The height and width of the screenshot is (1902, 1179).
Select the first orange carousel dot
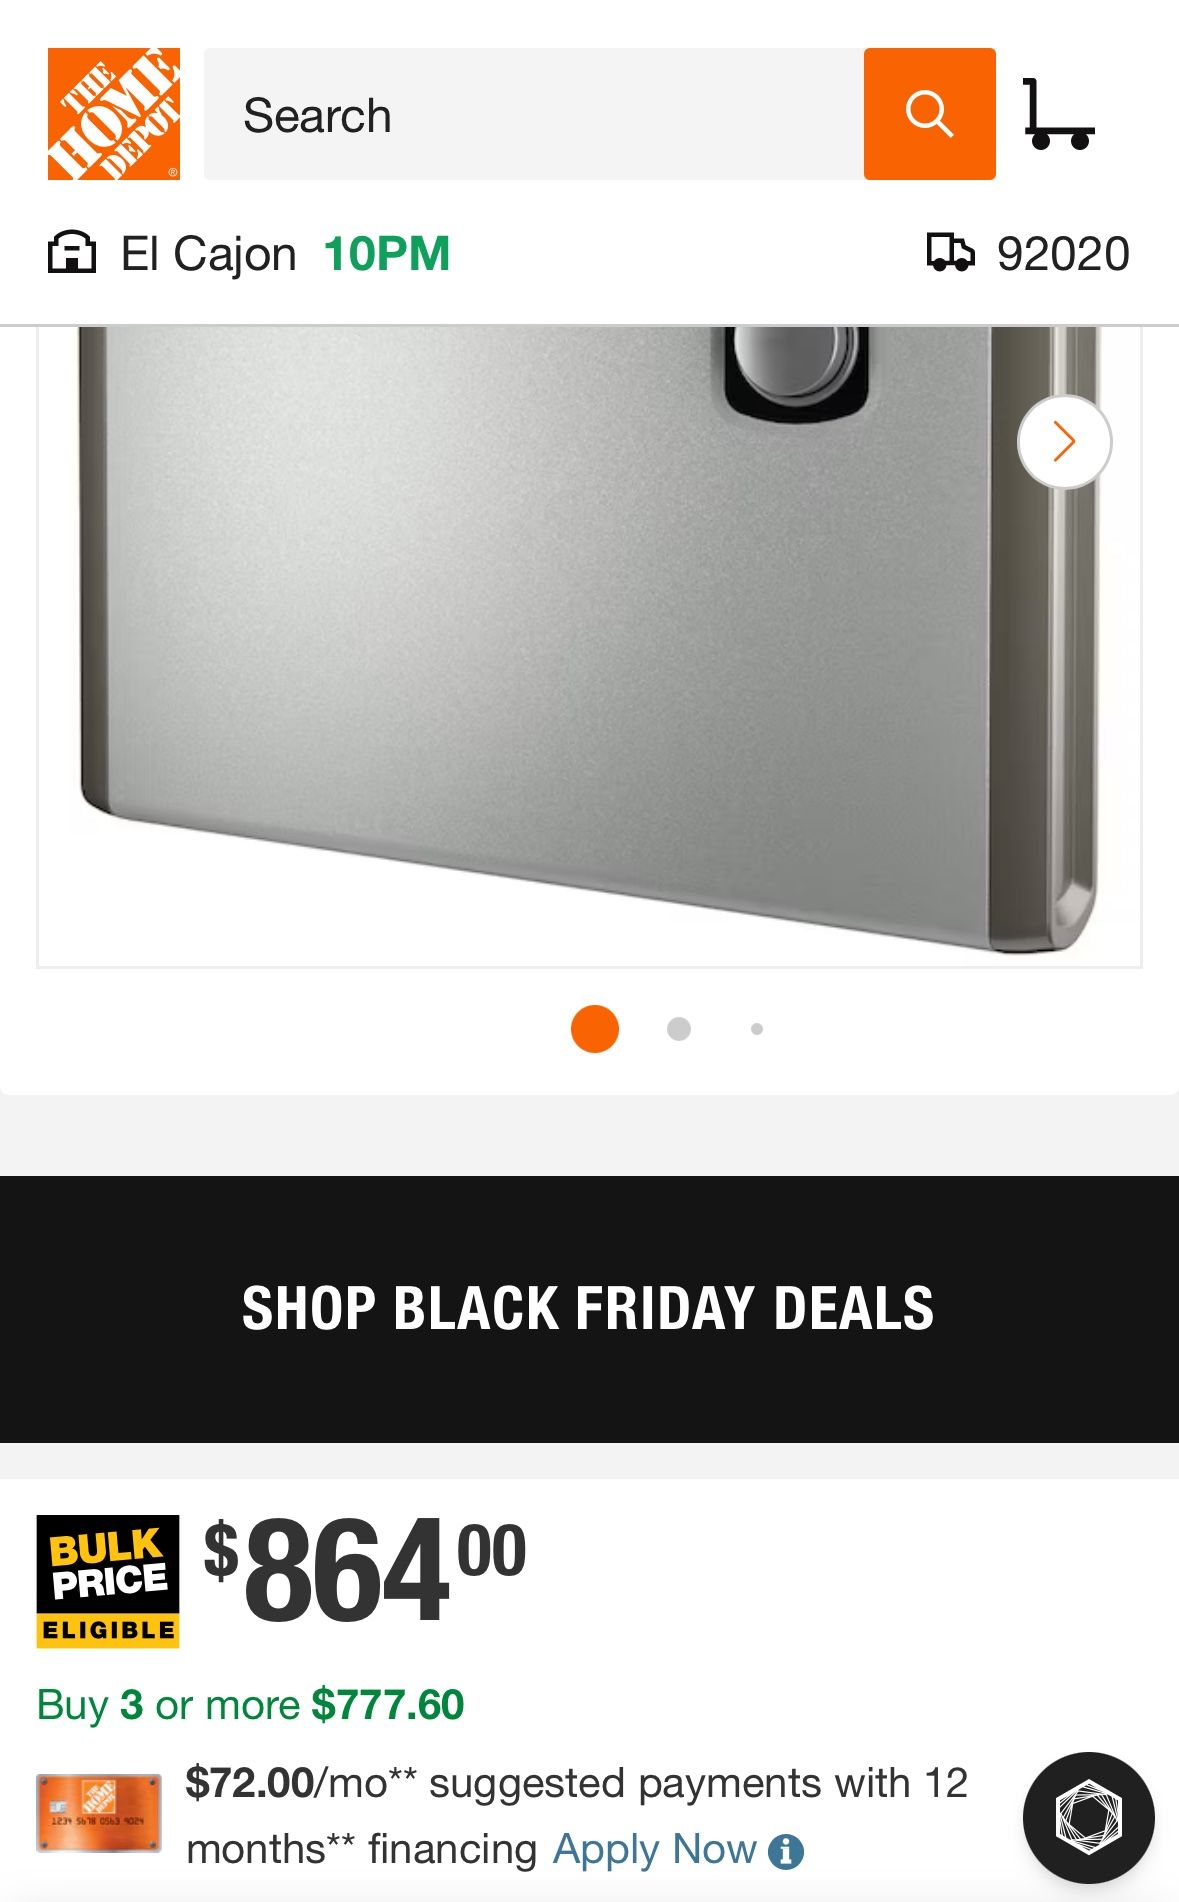tap(595, 1029)
